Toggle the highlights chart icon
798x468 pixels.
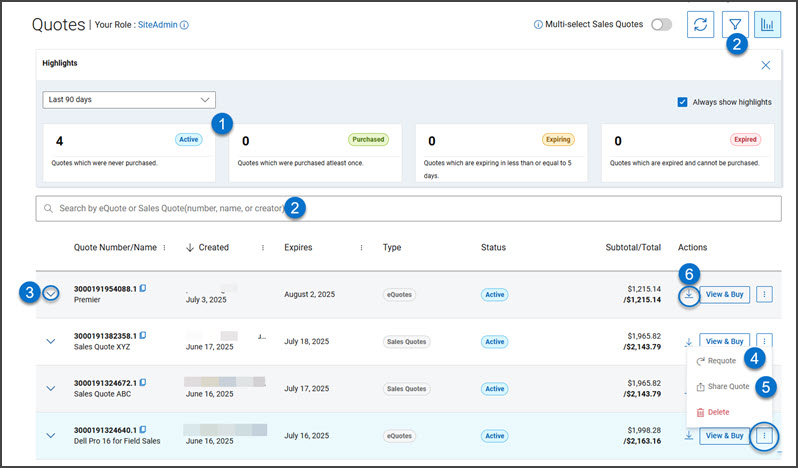coord(768,25)
